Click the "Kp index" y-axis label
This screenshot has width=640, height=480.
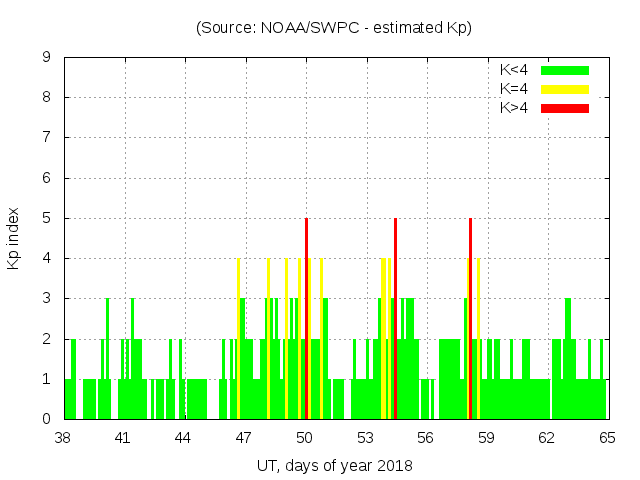14,238
